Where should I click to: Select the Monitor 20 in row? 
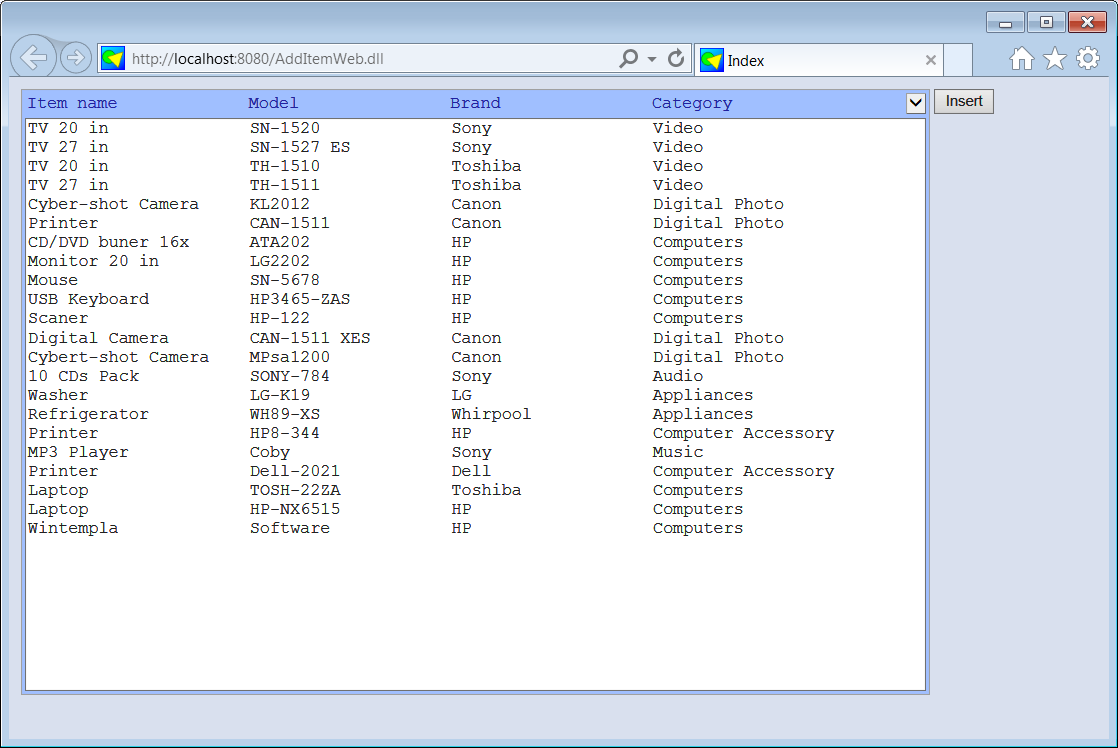tap(476, 262)
